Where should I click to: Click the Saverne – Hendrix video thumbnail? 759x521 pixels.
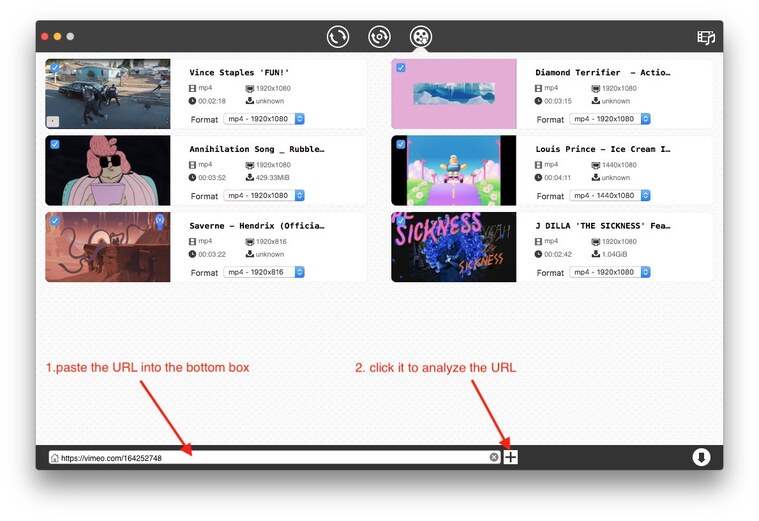(x=108, y=247)
